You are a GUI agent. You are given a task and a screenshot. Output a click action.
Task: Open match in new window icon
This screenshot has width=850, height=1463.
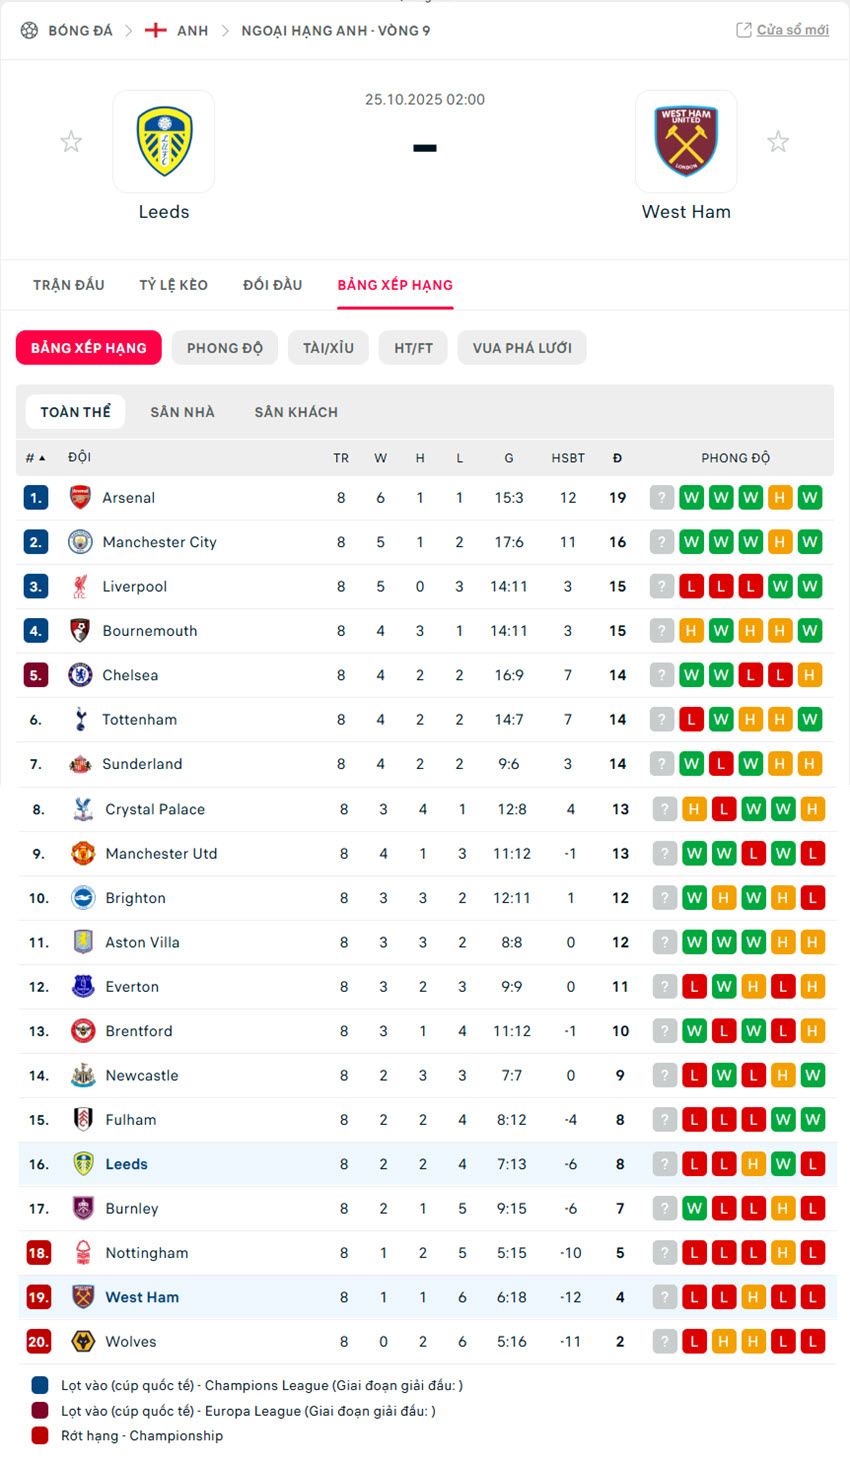click(744, 30)
